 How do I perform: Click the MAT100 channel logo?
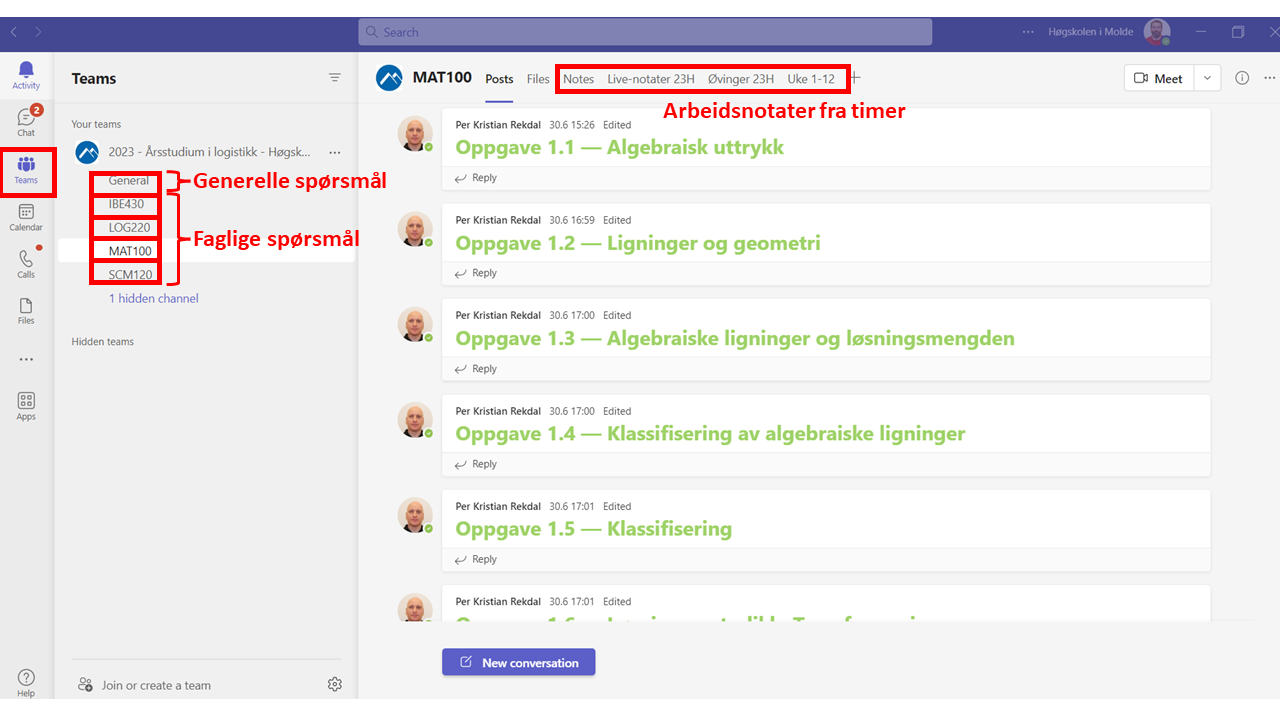coord(389,78)
